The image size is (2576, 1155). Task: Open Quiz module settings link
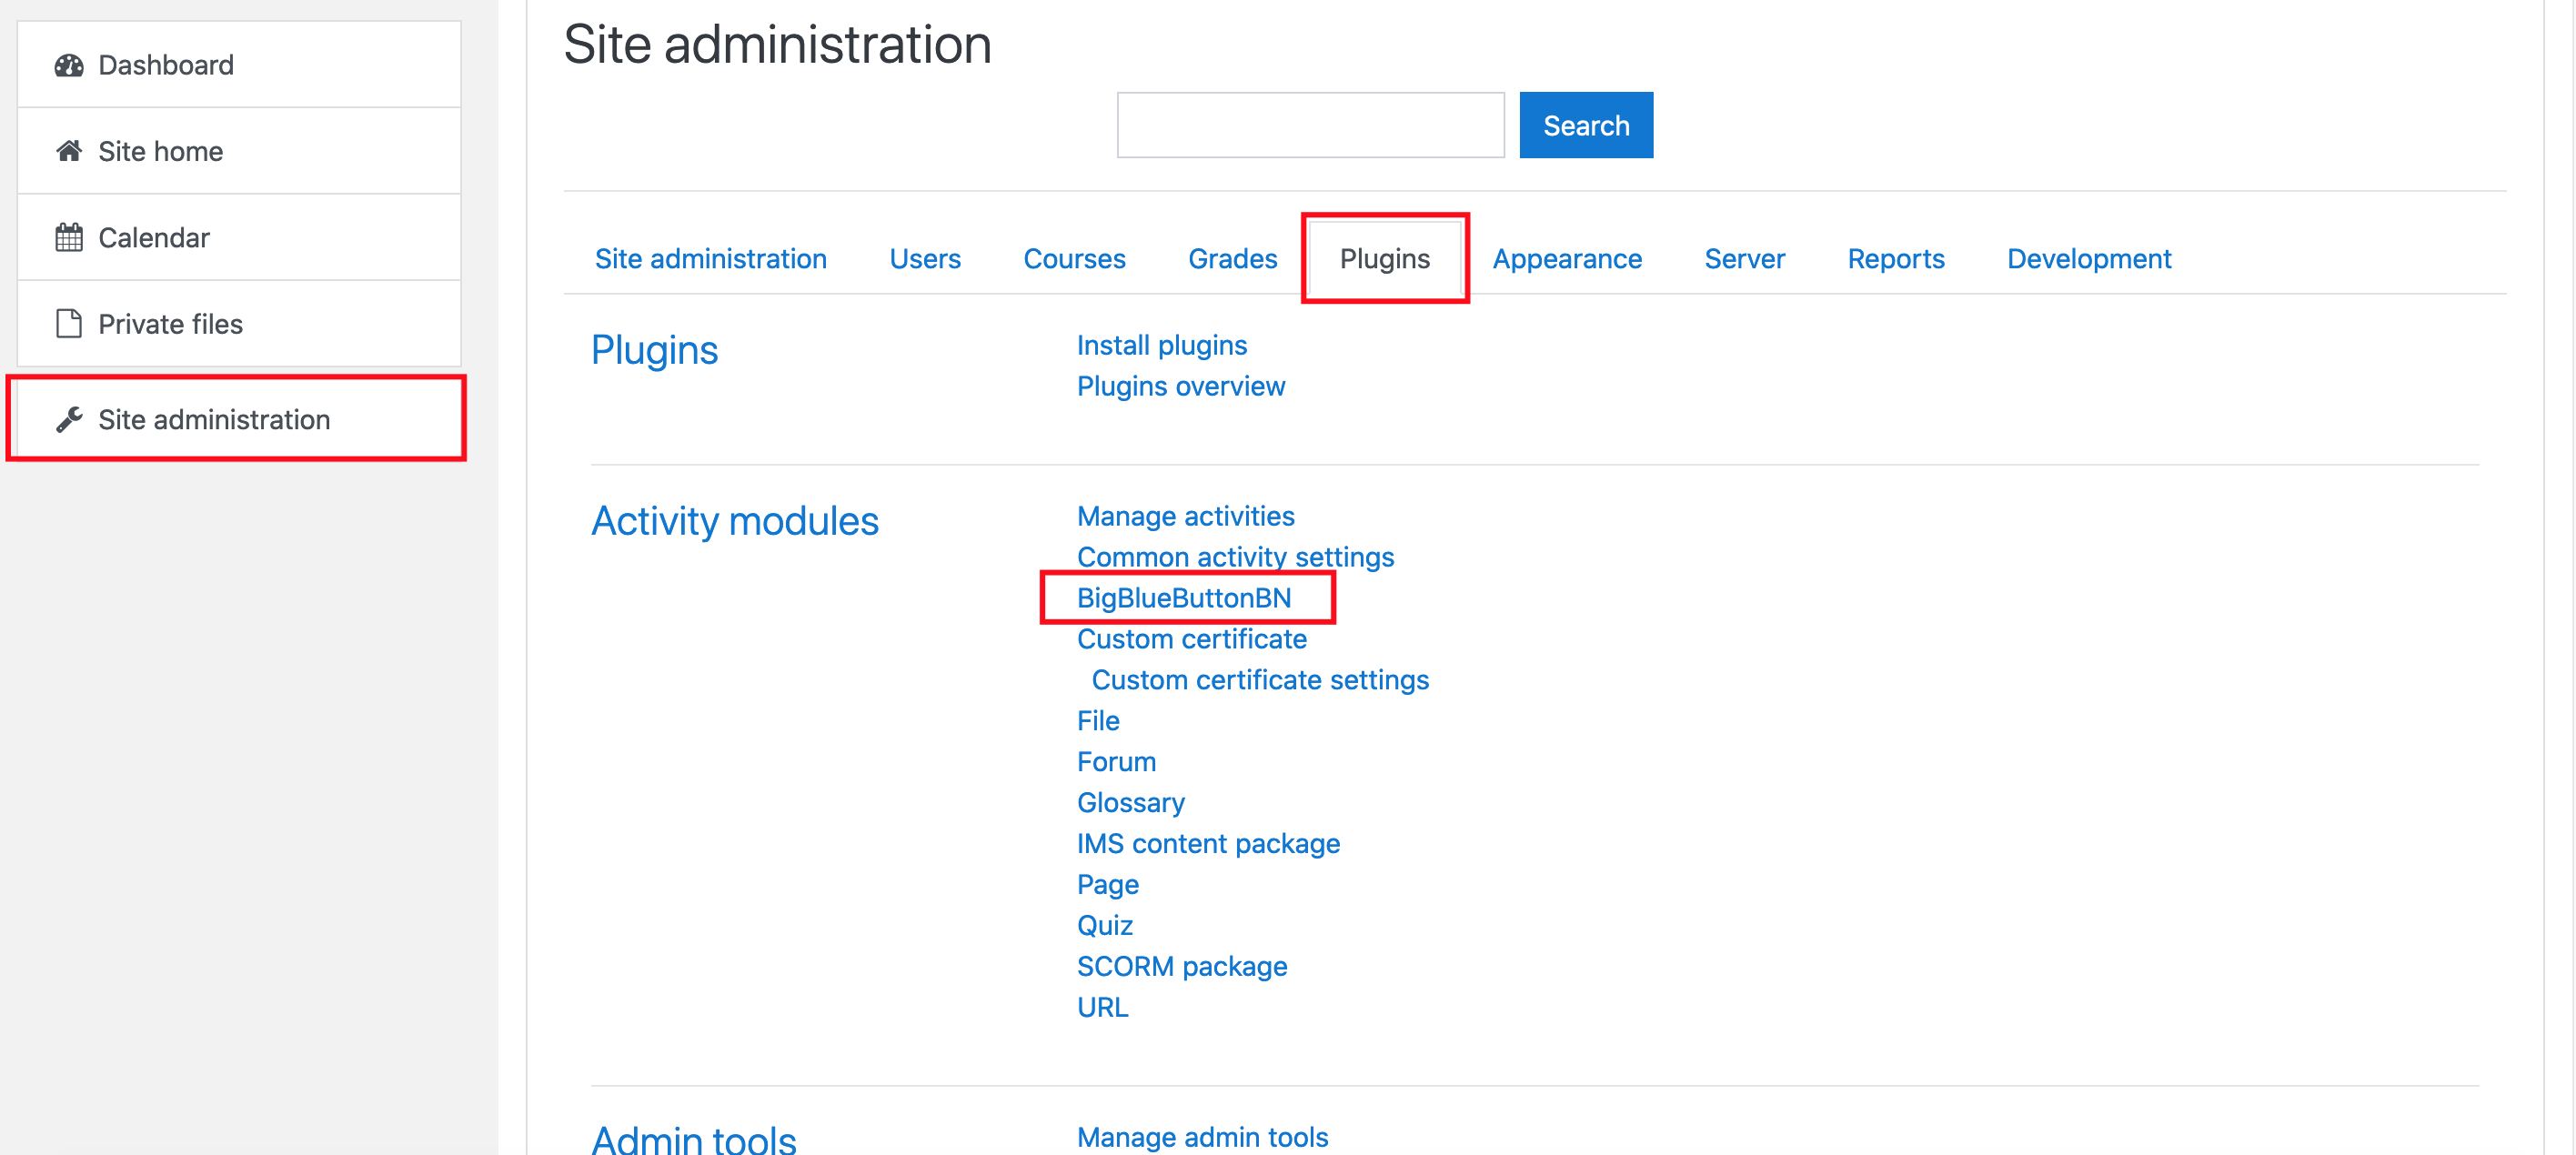tap(1105, 926)
